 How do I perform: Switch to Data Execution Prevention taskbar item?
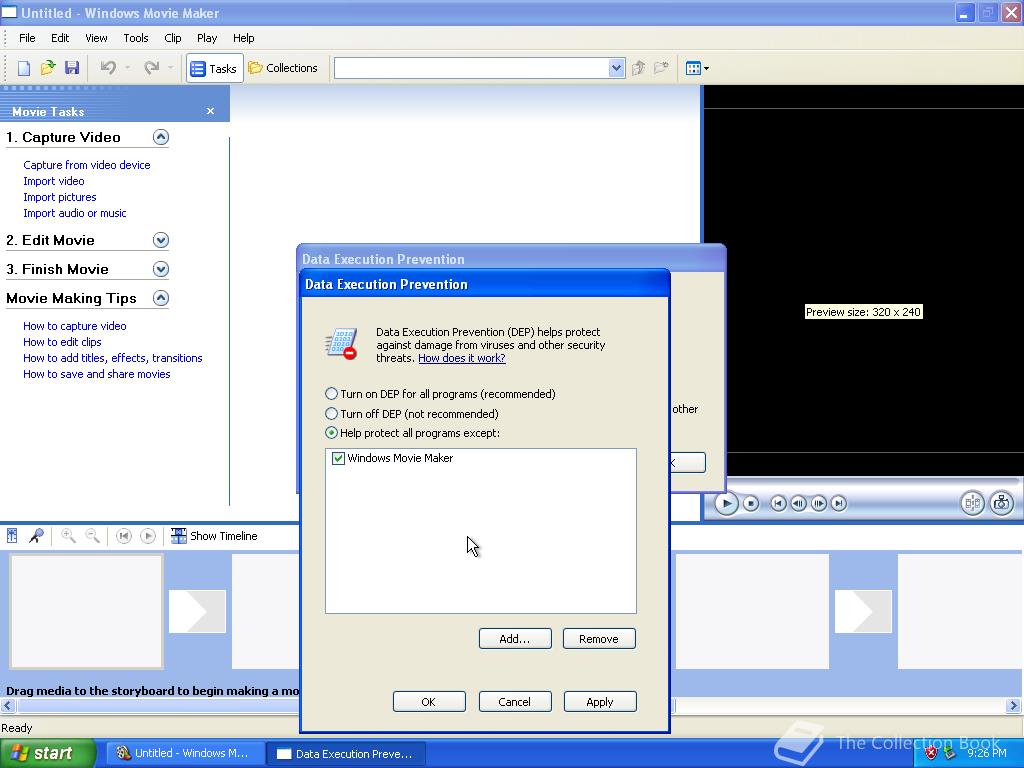pyautogui.click(x=346, y=754)
